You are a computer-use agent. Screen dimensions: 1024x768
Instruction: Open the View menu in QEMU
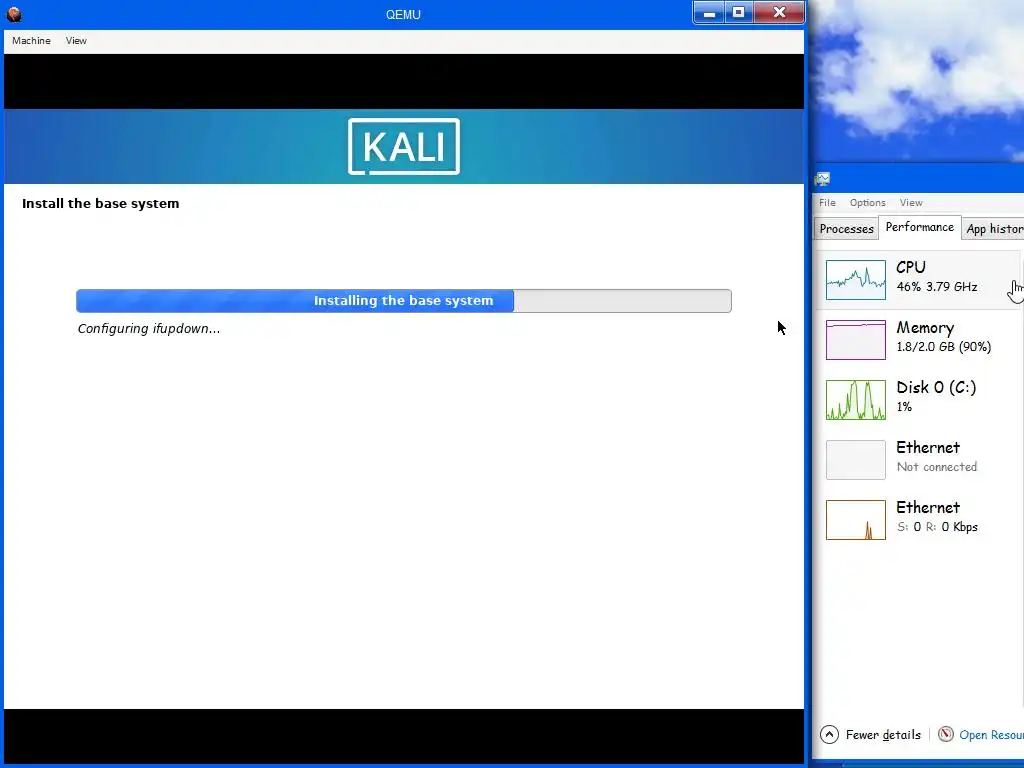point(76,40)
